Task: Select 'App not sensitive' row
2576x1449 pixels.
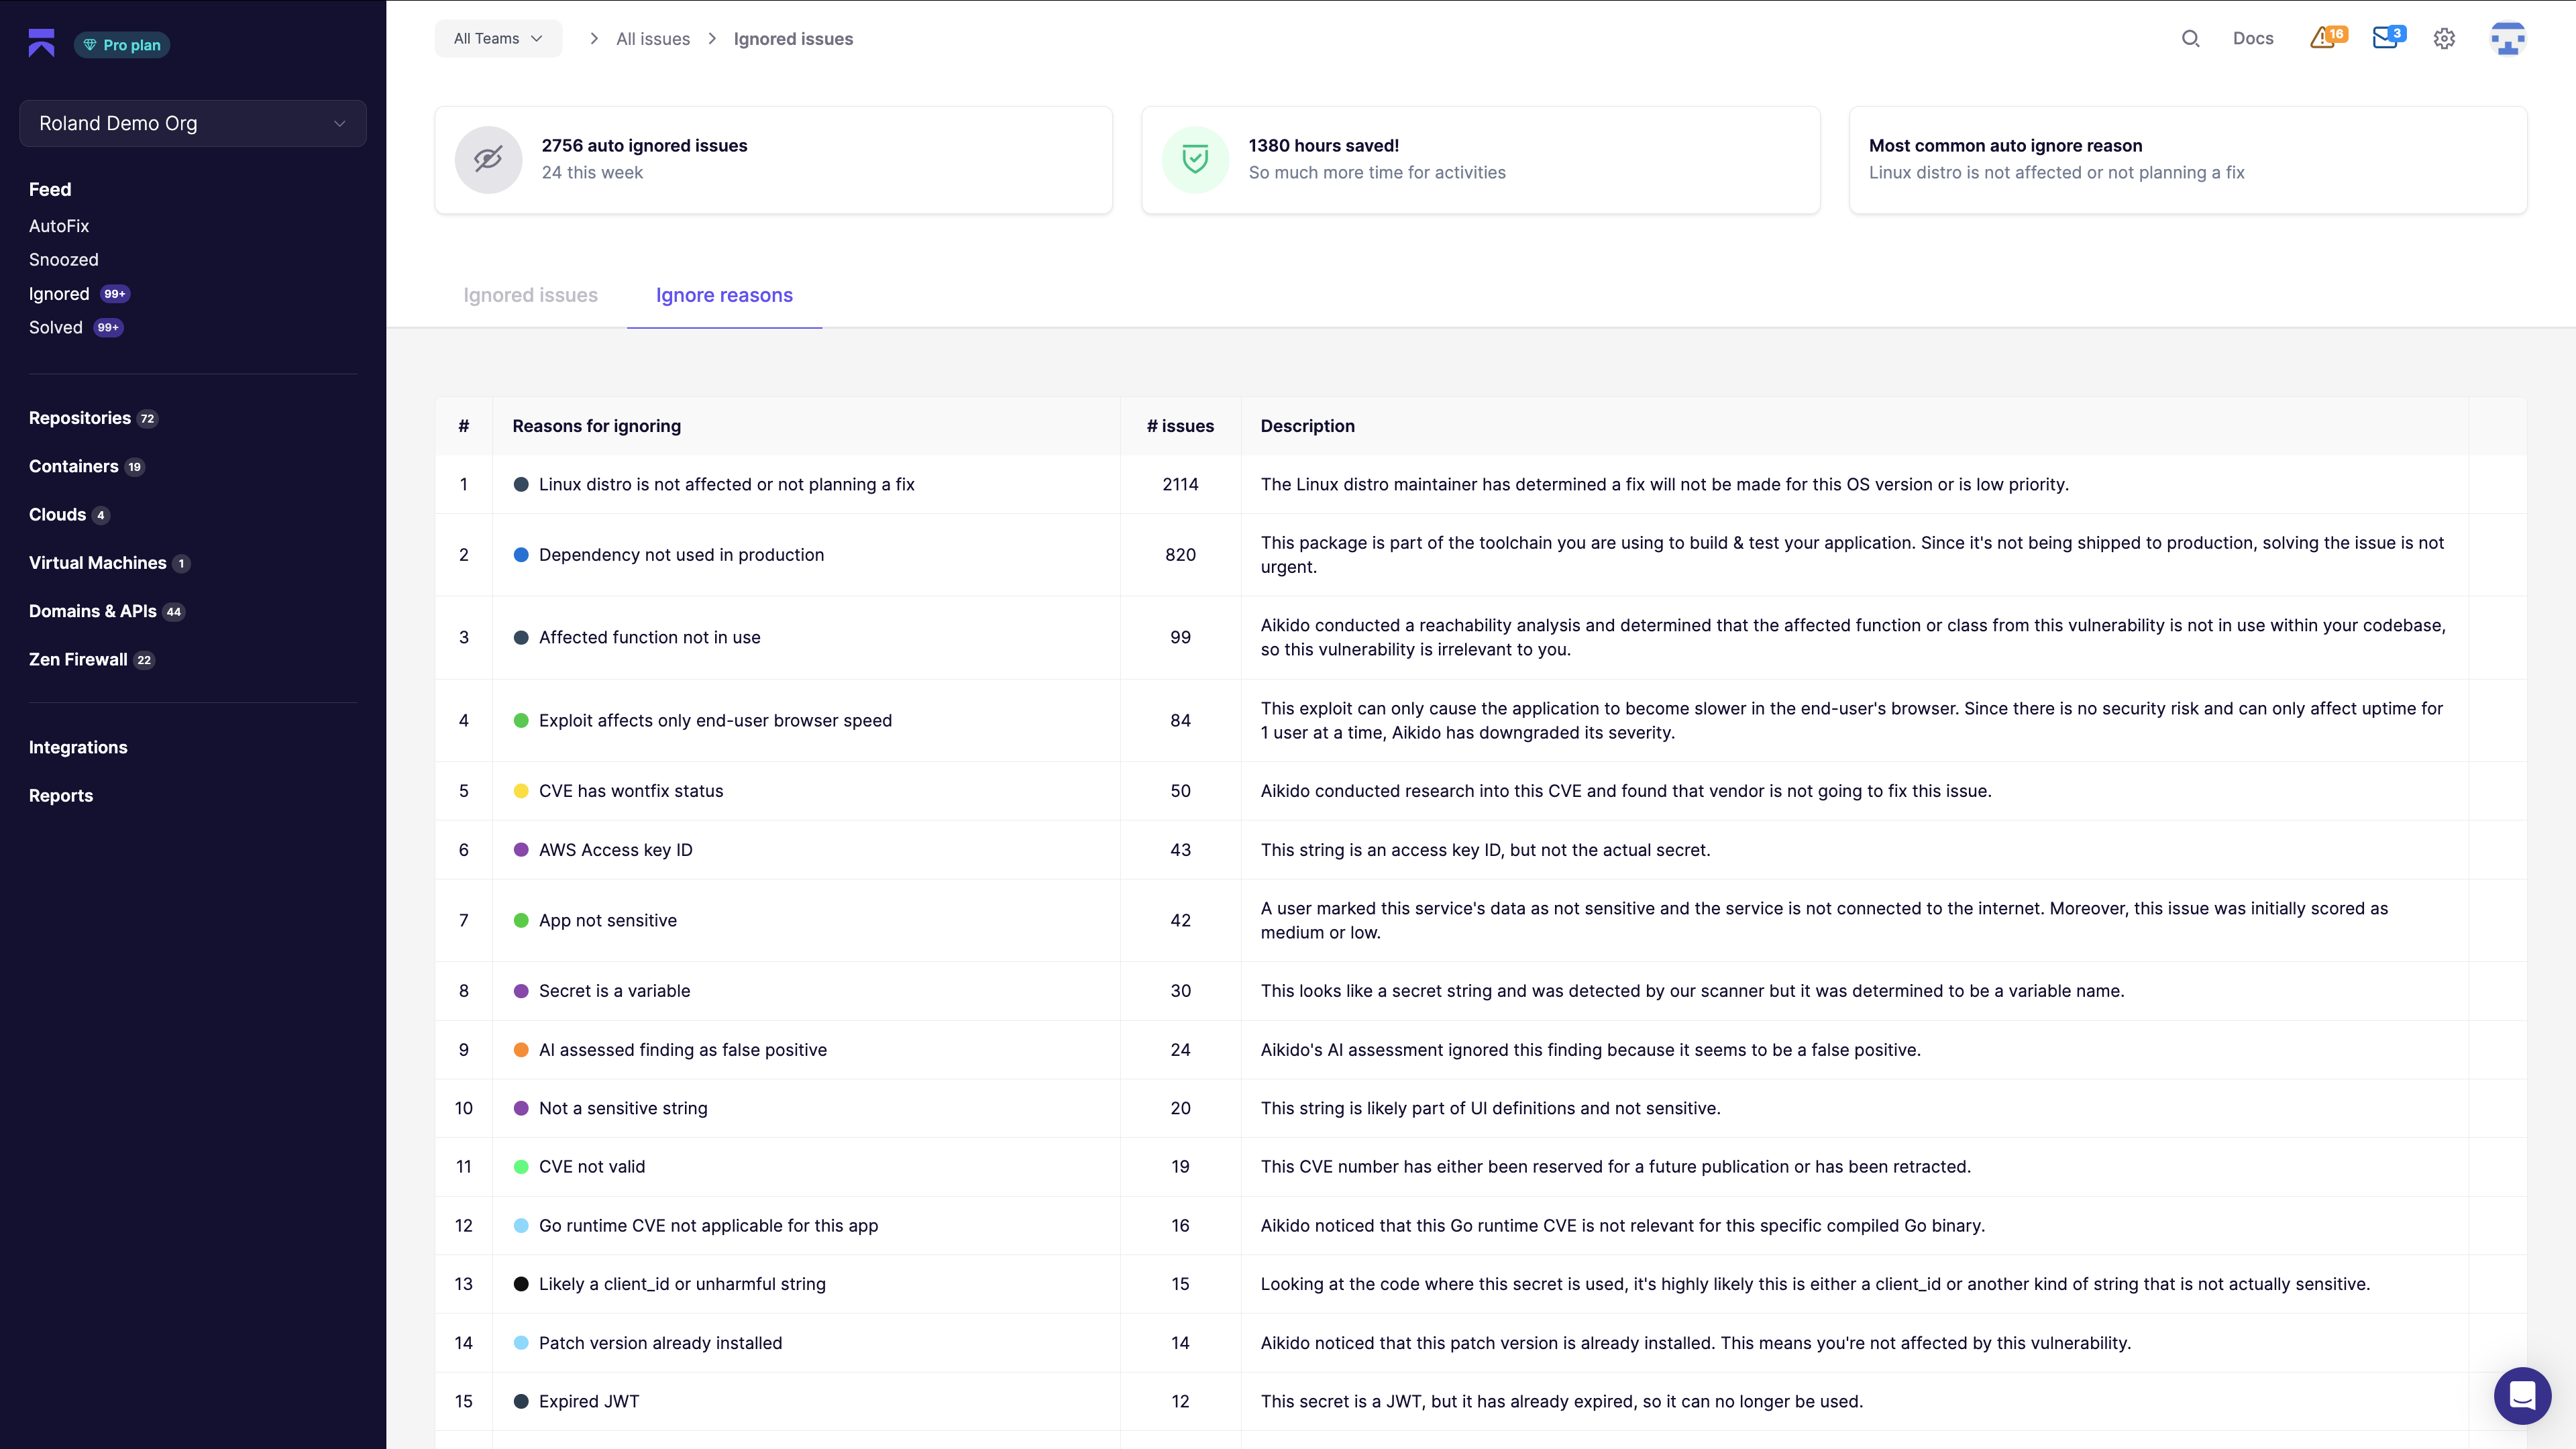Action: pos(1480,921)
